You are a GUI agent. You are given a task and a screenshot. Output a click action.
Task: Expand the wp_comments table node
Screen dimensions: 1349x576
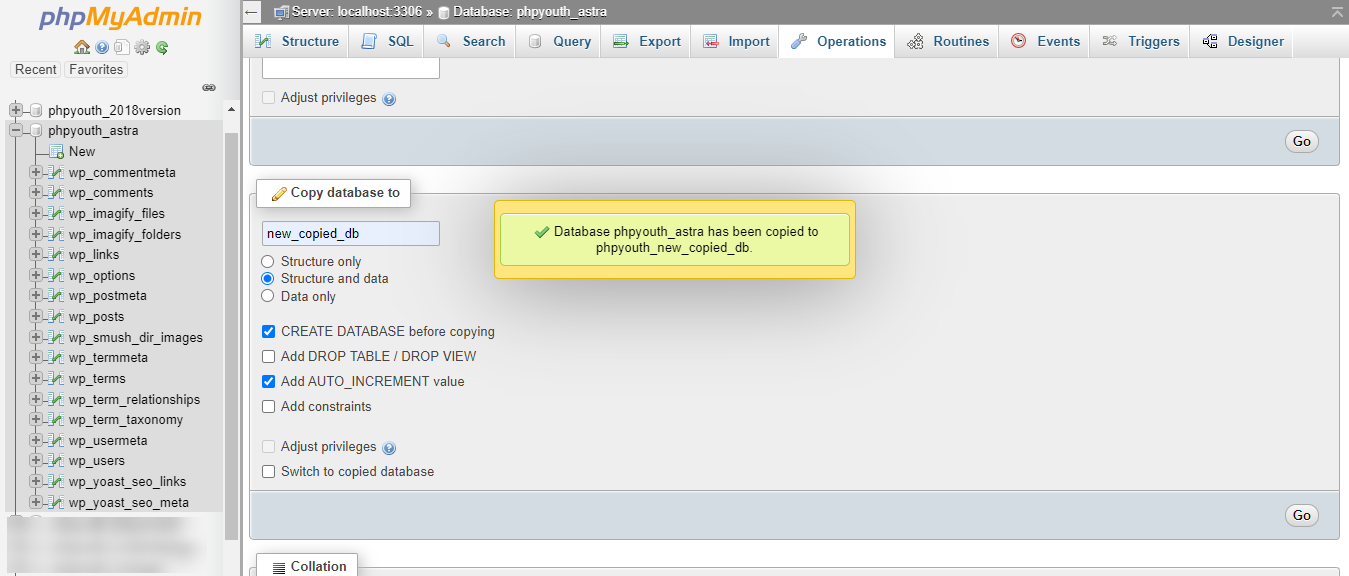point(36,192)
